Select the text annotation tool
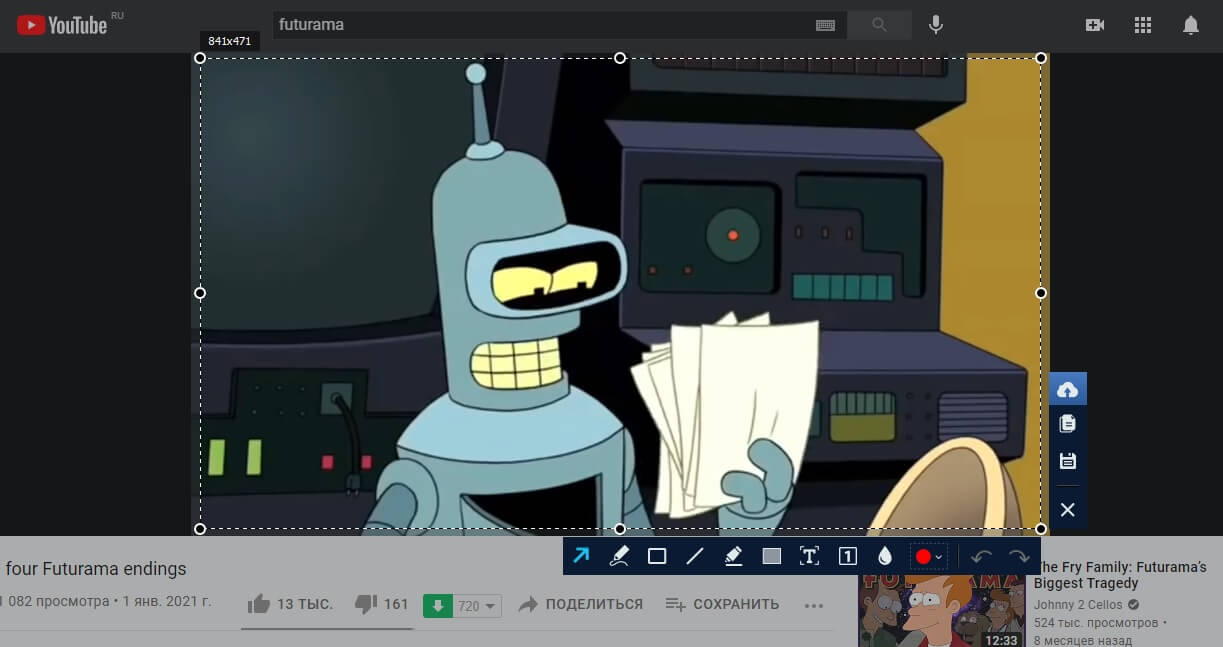The height and width of the screenshot is (647, 1223). click(x=809, y=556)
